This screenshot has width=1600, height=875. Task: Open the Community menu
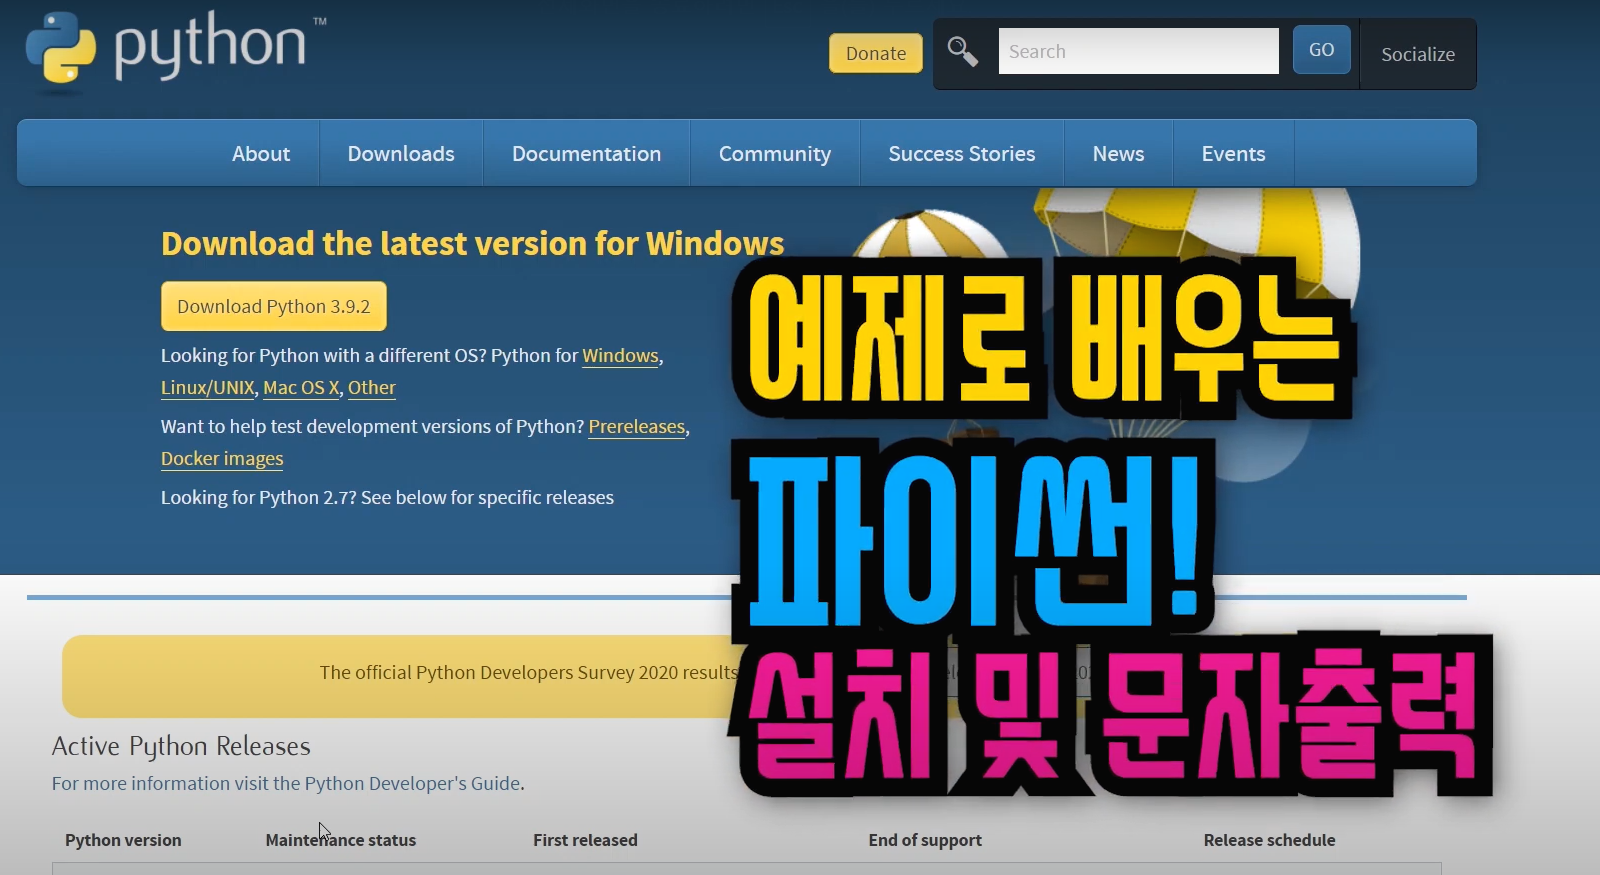click(x=775, y=153)
